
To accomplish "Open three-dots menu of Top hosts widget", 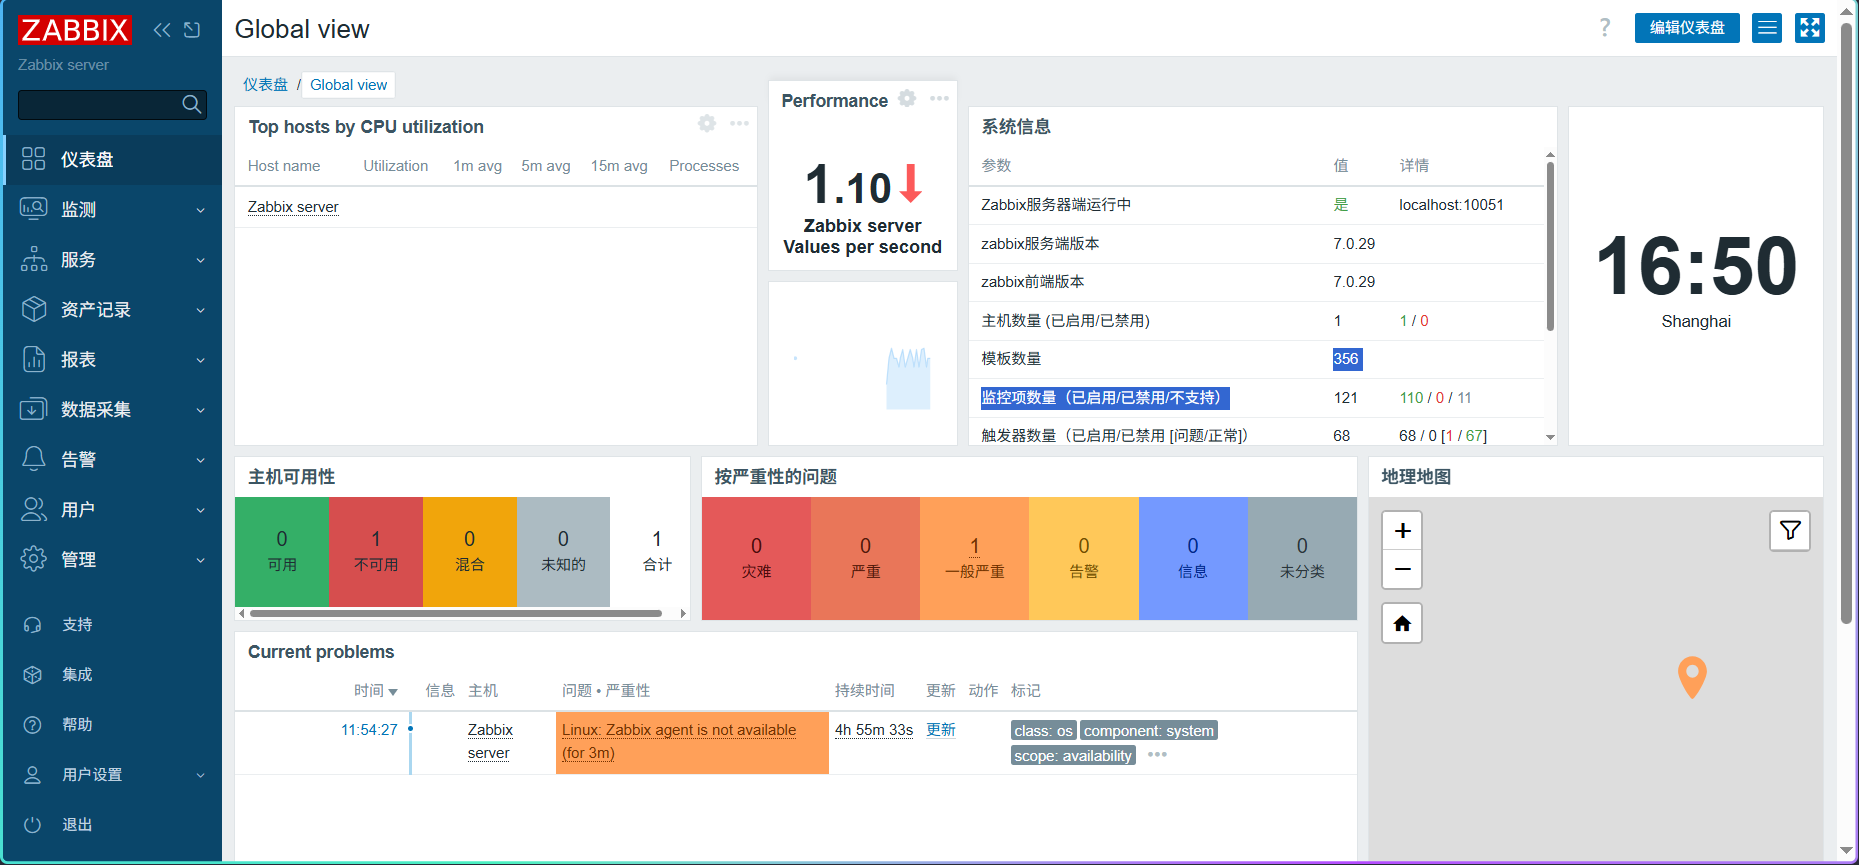I will click(x=739, y=123).
